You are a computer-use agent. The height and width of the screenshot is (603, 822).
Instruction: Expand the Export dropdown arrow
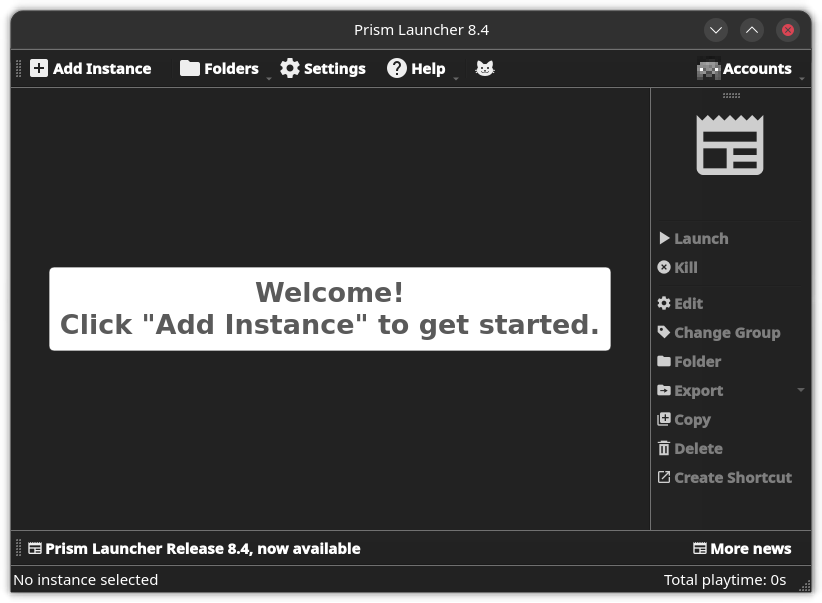(801, 390)
